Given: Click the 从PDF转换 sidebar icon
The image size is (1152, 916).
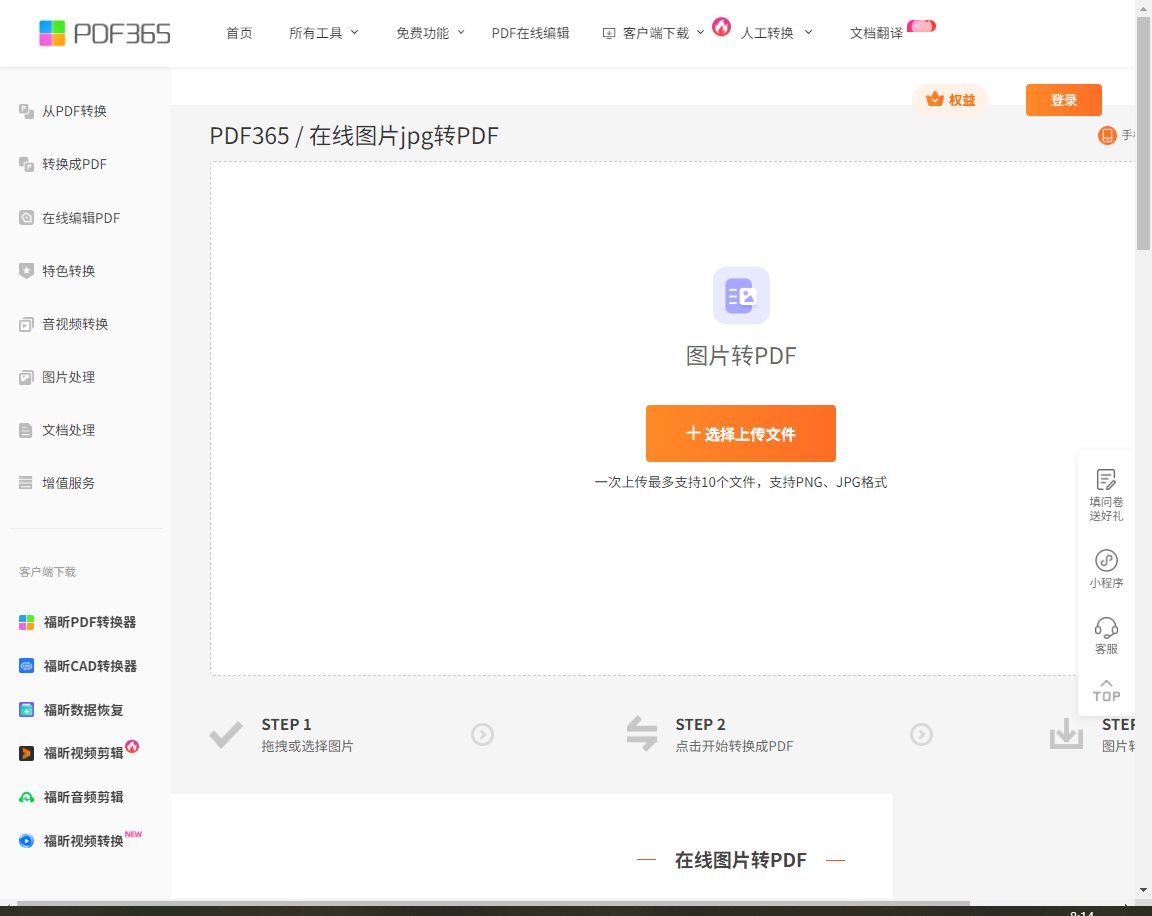Looking at the screenshot, I should [26, 111].
